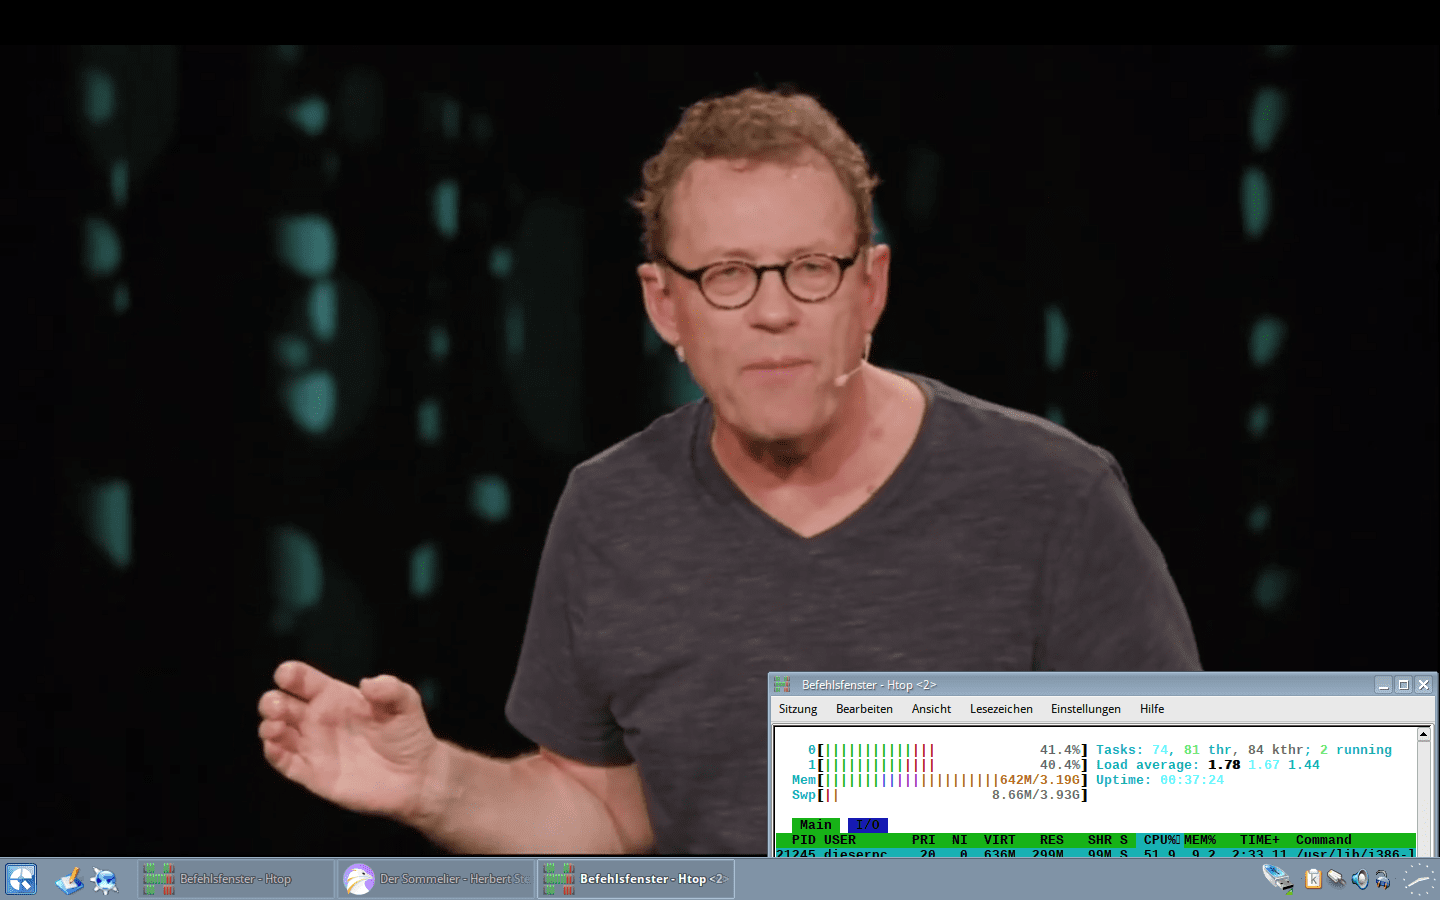This screenshot has height=900, width=1440.
Task: Sort by the CPU% column header
Action: [1160, 840]
